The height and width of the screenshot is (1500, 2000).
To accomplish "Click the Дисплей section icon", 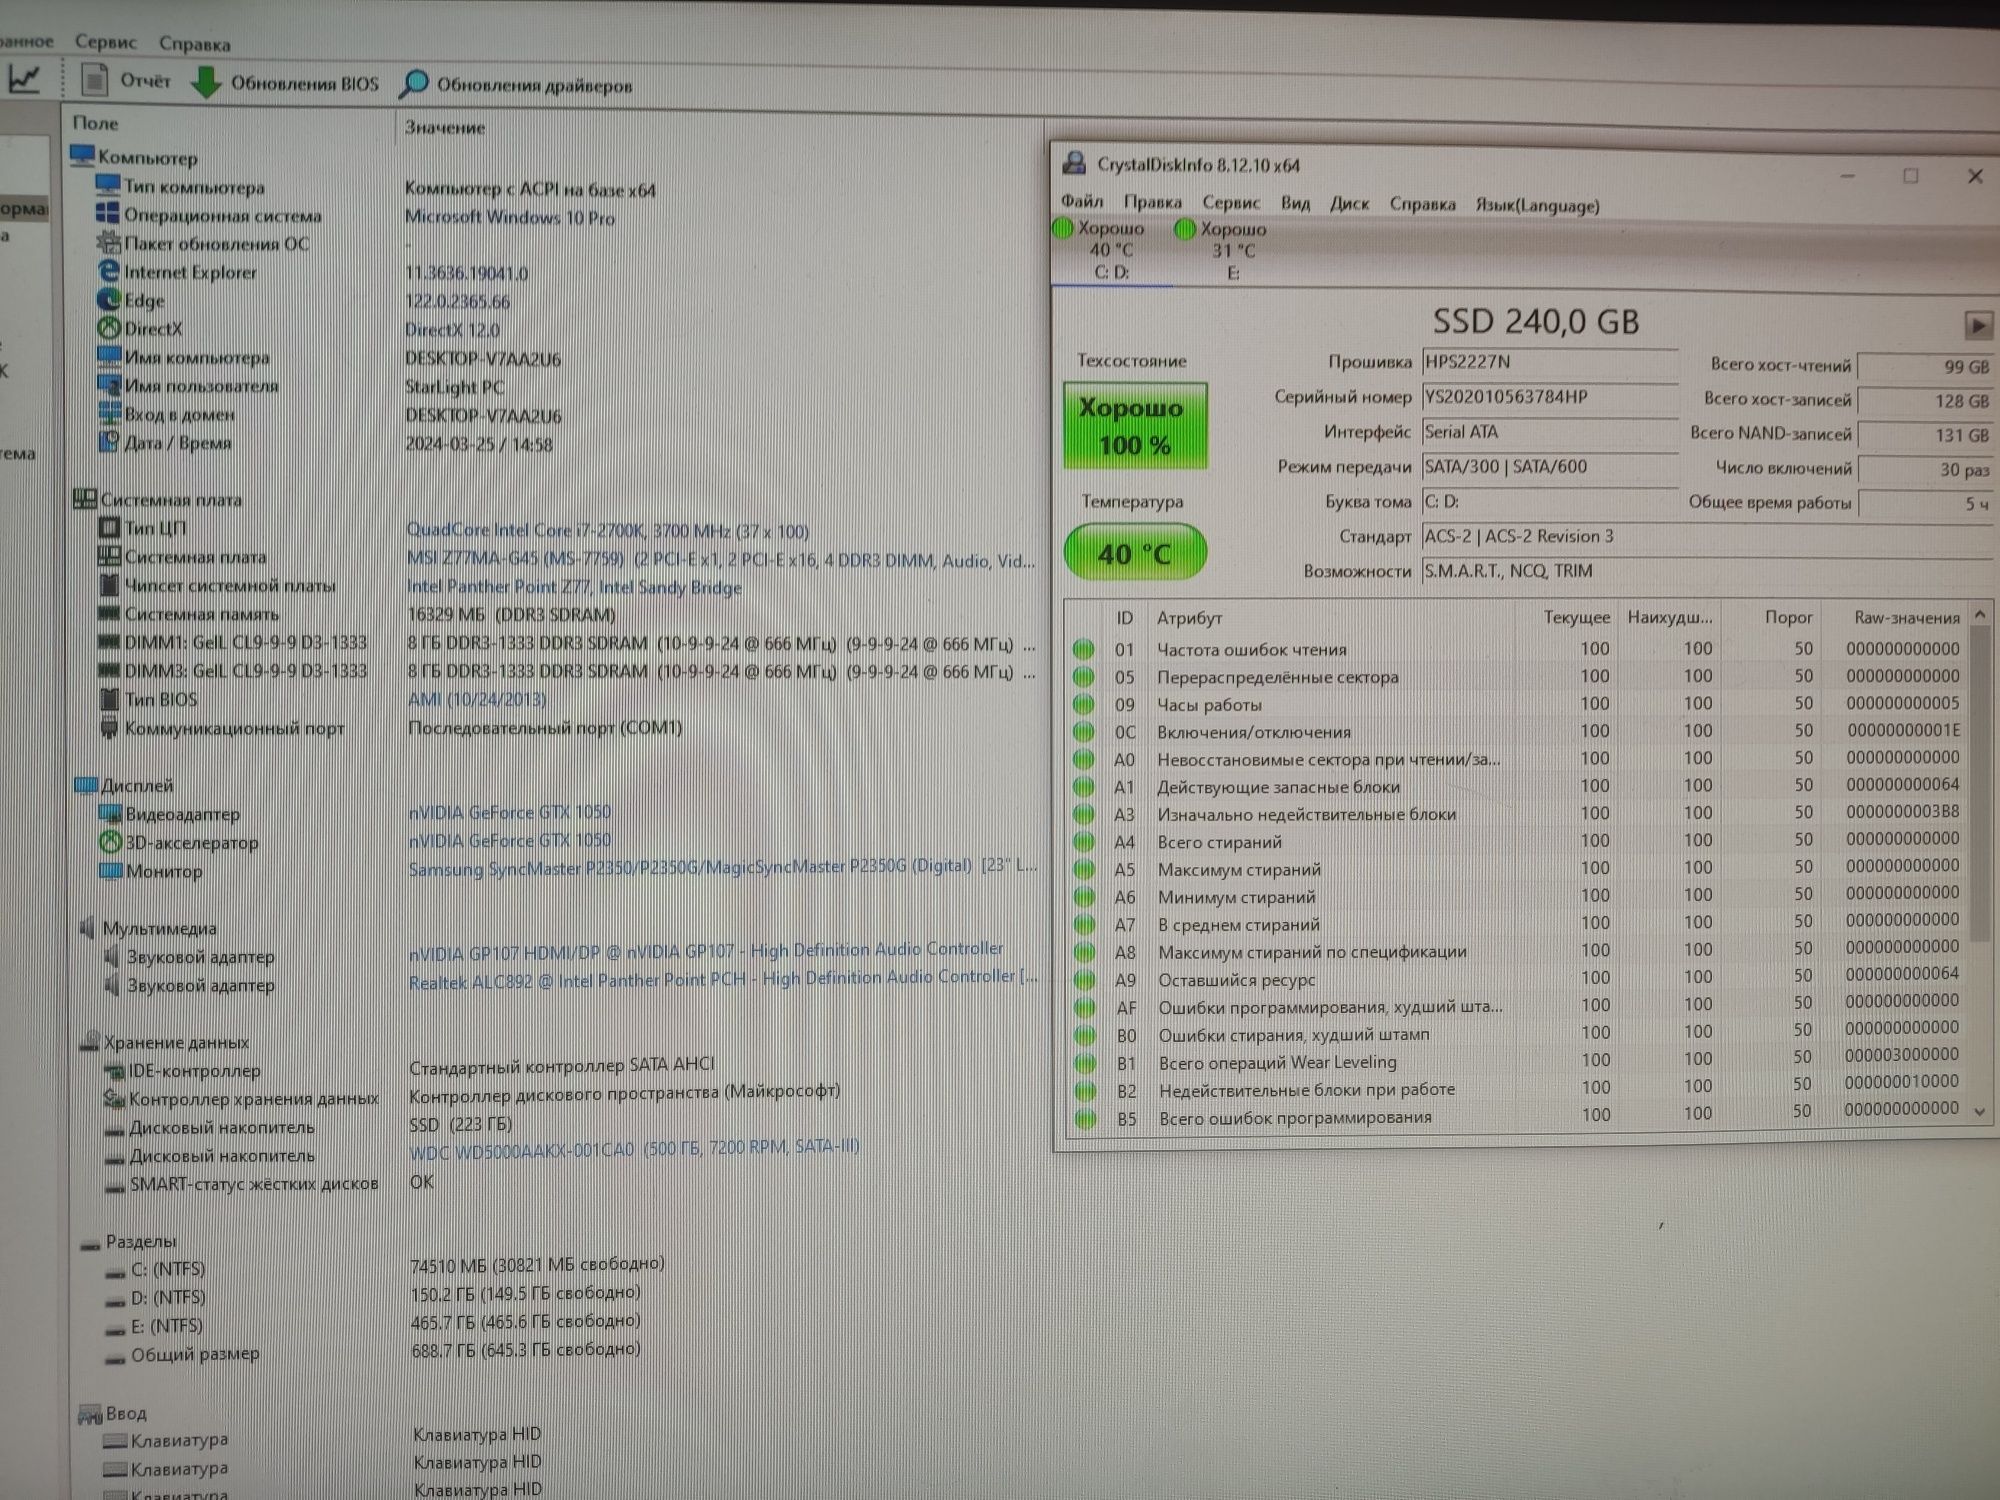I will click(x=86, y=785).
